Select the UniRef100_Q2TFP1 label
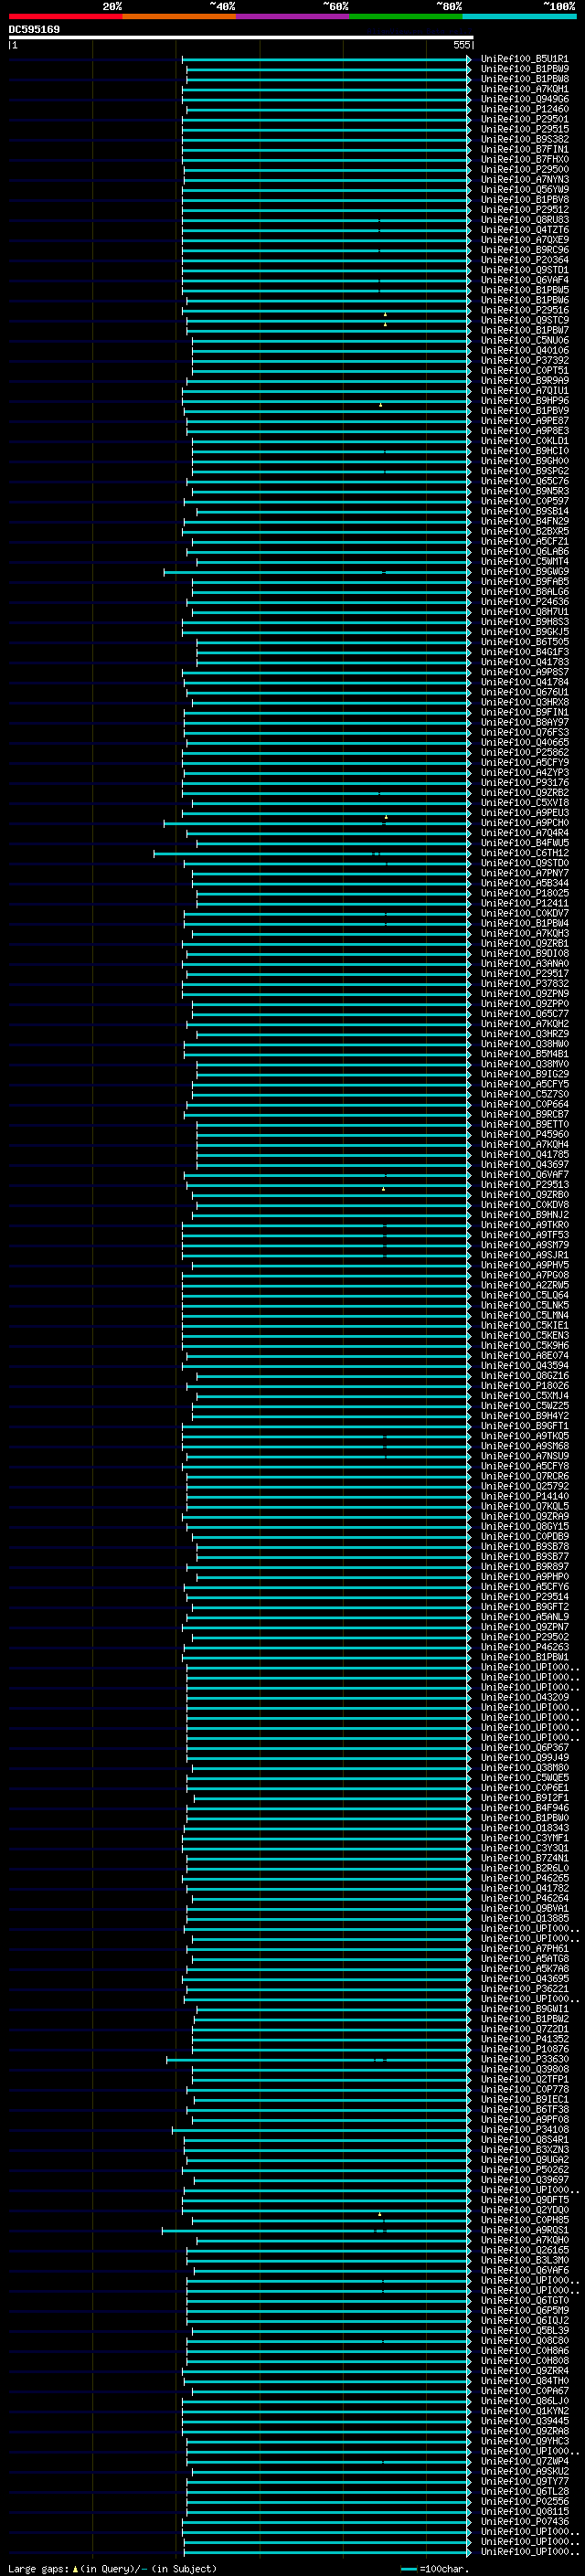 (x=524, y=2079)
